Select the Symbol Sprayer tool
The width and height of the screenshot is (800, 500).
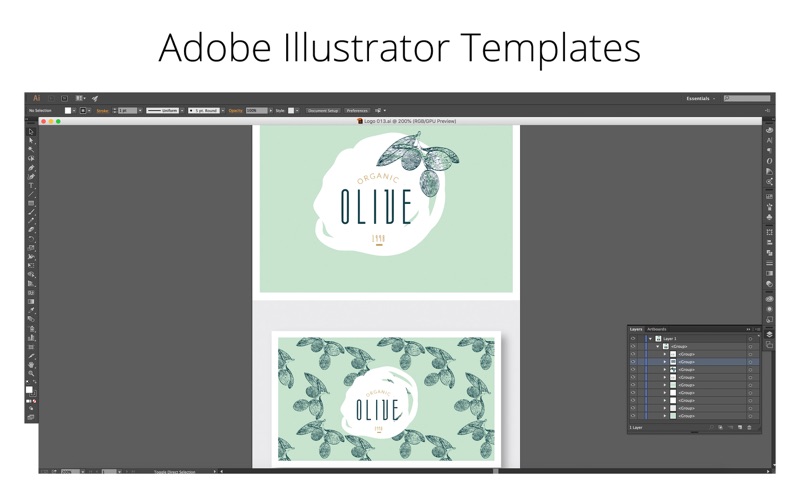[31, 329]
